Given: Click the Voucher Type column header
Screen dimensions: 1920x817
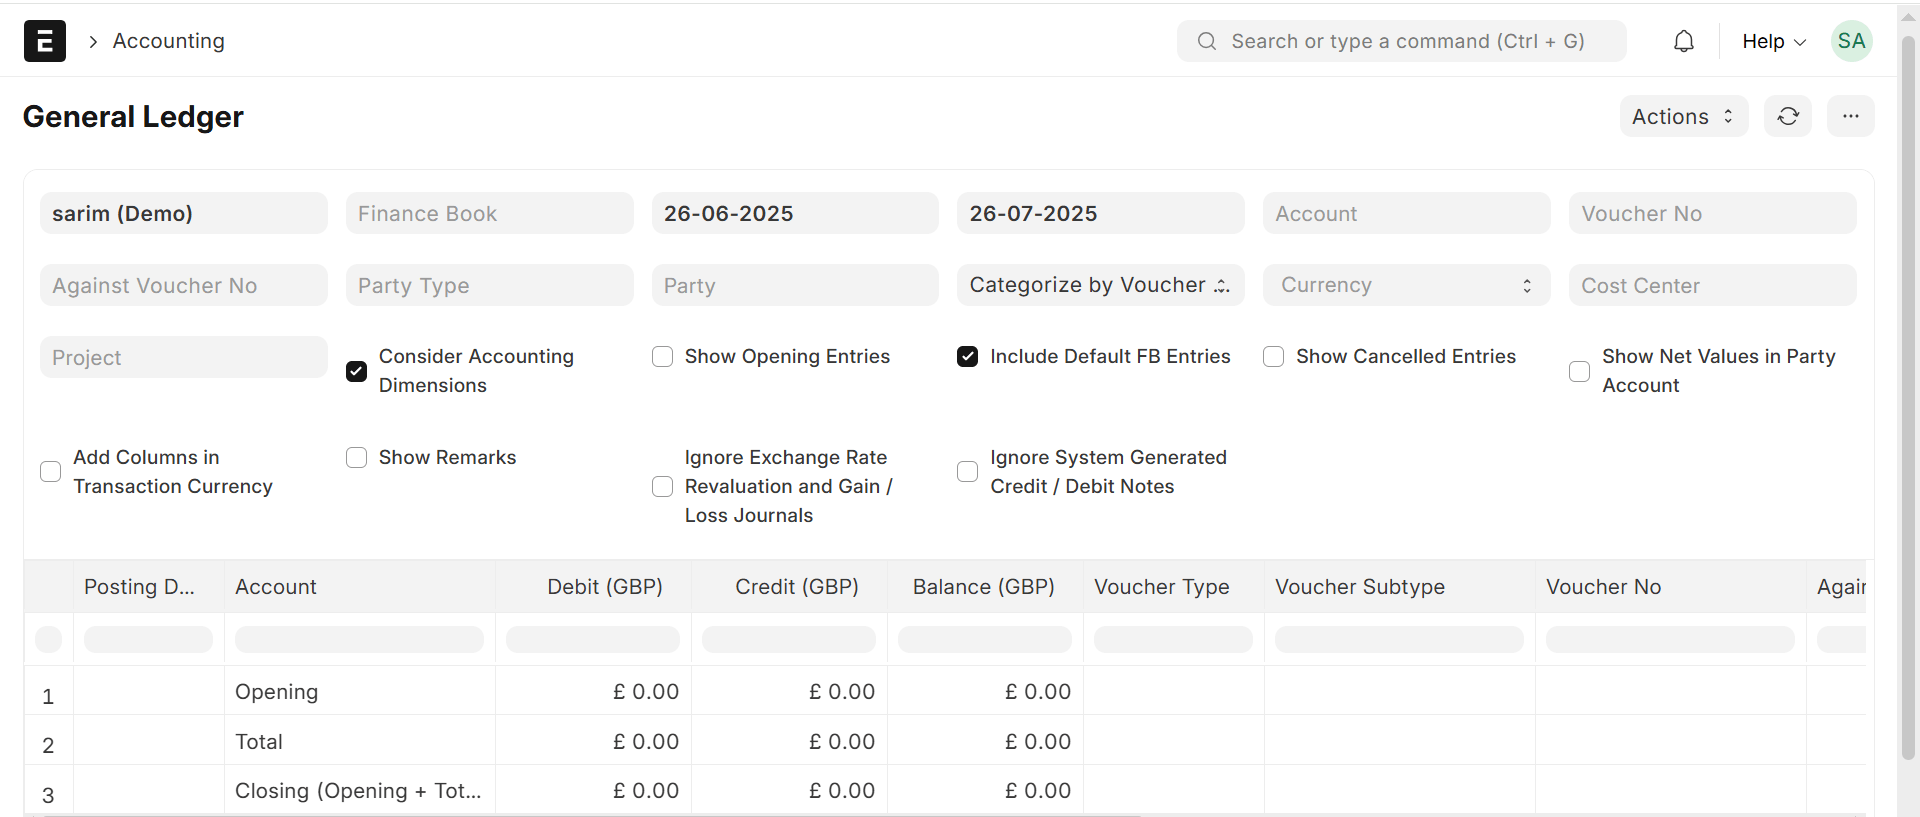Looking at the screenshot, I should coord(1174,587).
